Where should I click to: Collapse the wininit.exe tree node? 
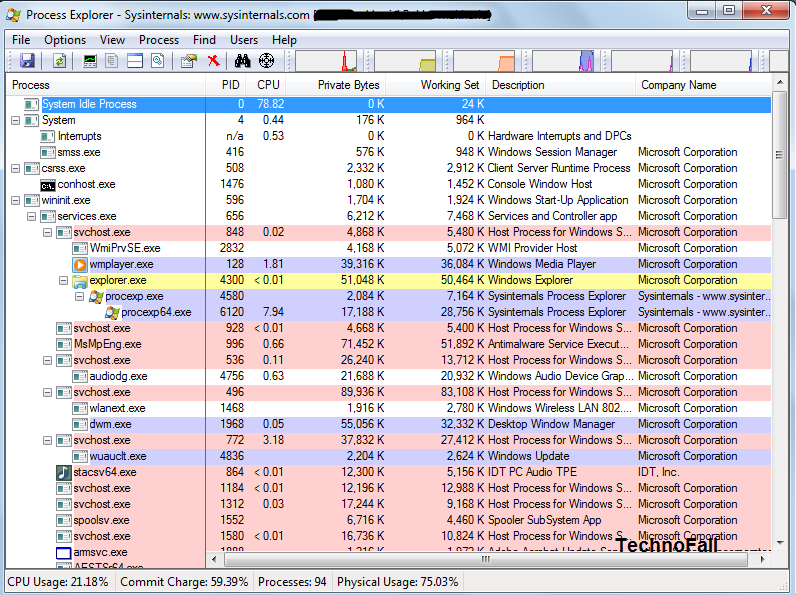tap(15, 201)
